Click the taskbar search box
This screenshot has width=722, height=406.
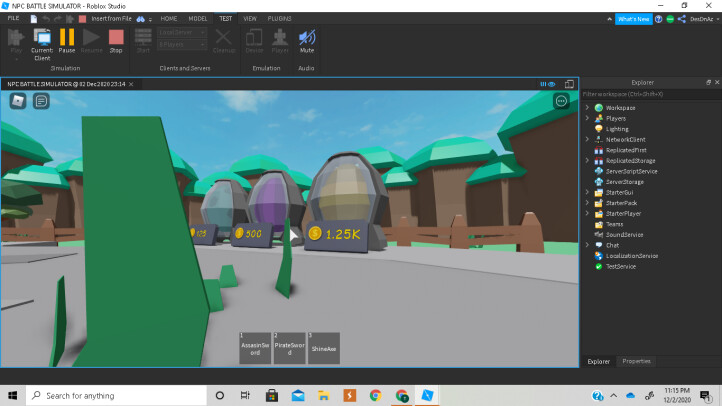[x=116, y=395]
